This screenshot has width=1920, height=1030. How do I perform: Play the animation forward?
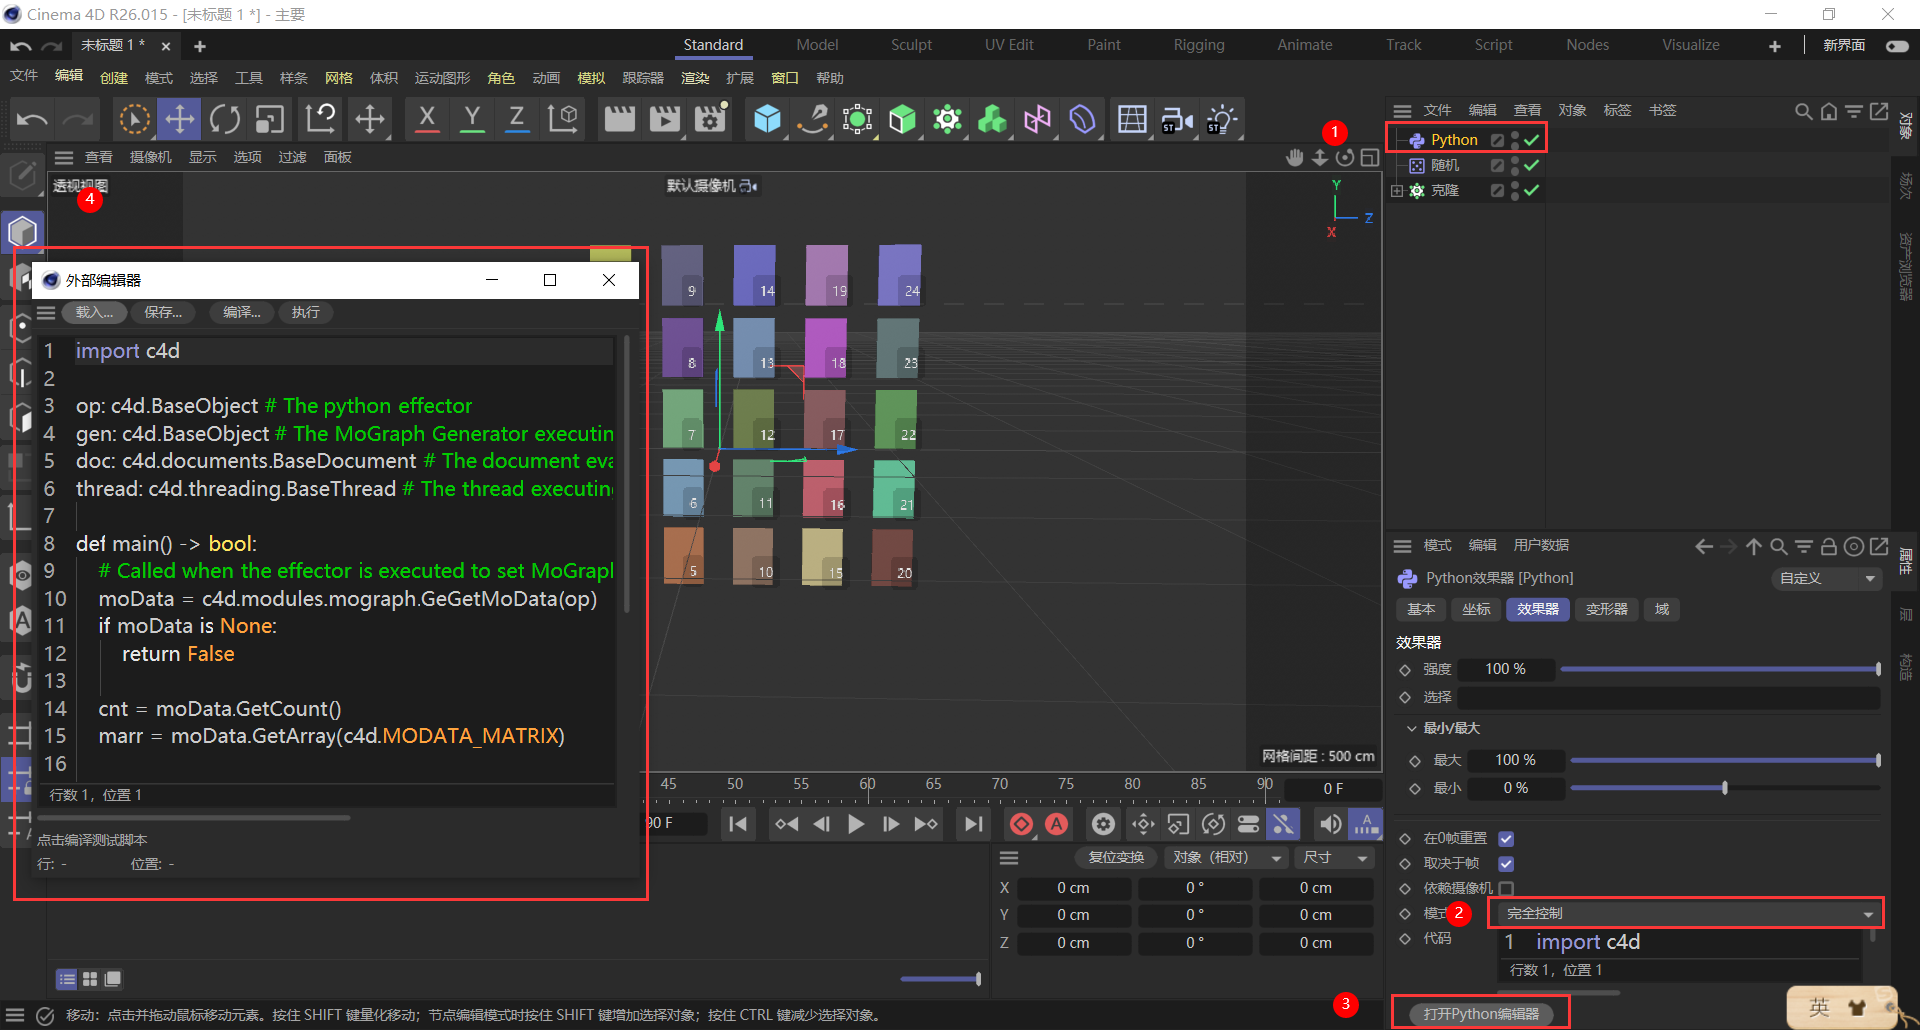(x=856, y=824)
